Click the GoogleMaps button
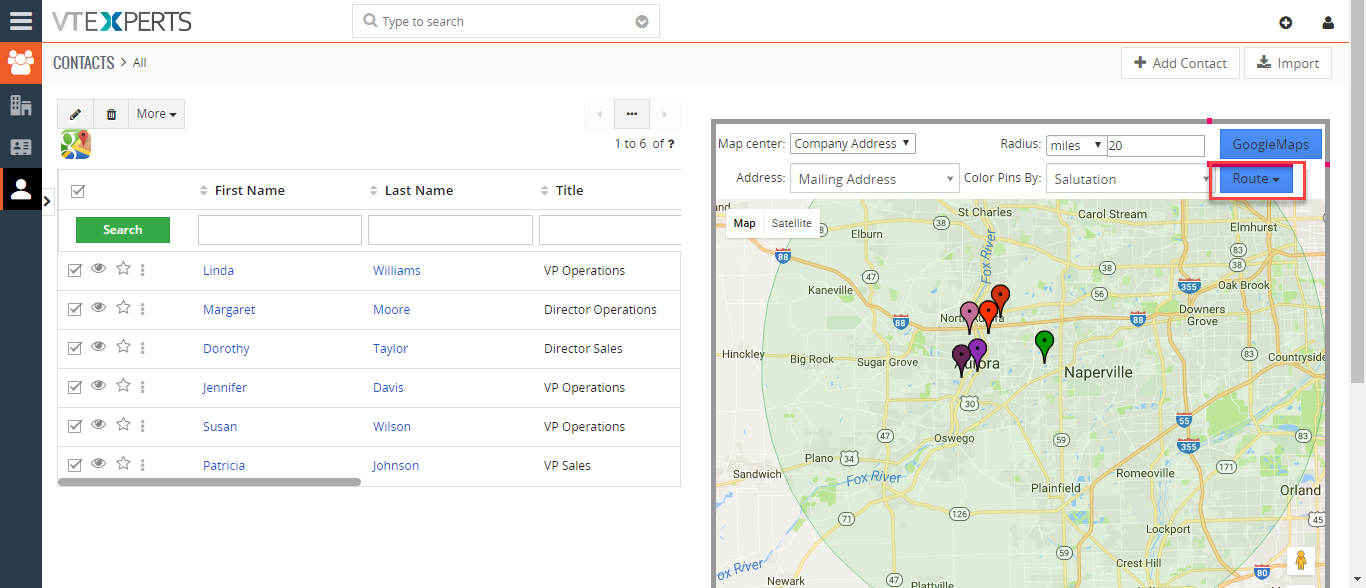Screen dimensions: 1366x588 coord(1270,145)
